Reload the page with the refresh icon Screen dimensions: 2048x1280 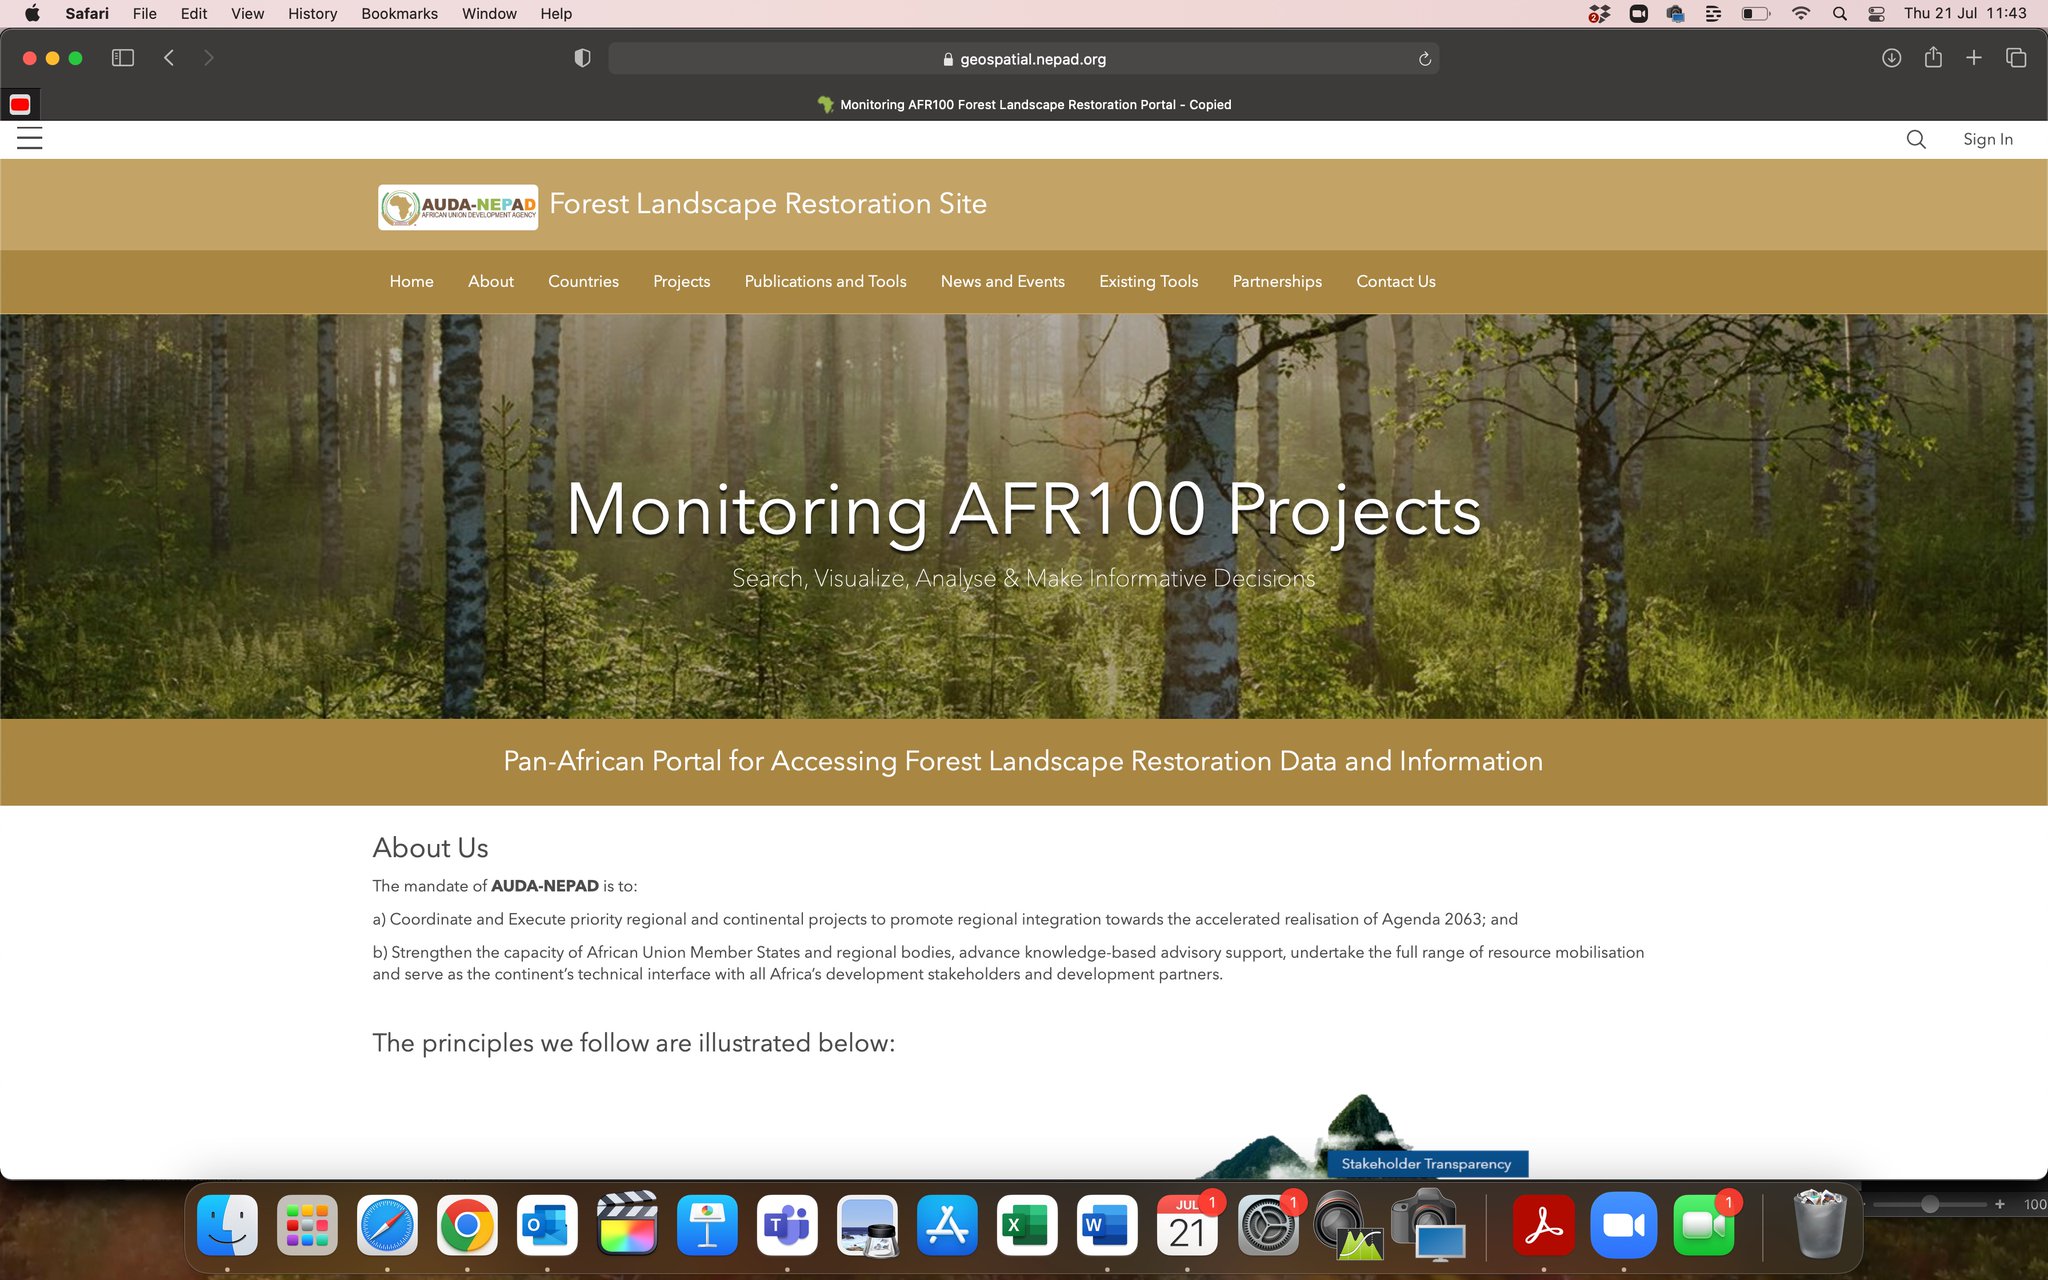(1425, 59)
